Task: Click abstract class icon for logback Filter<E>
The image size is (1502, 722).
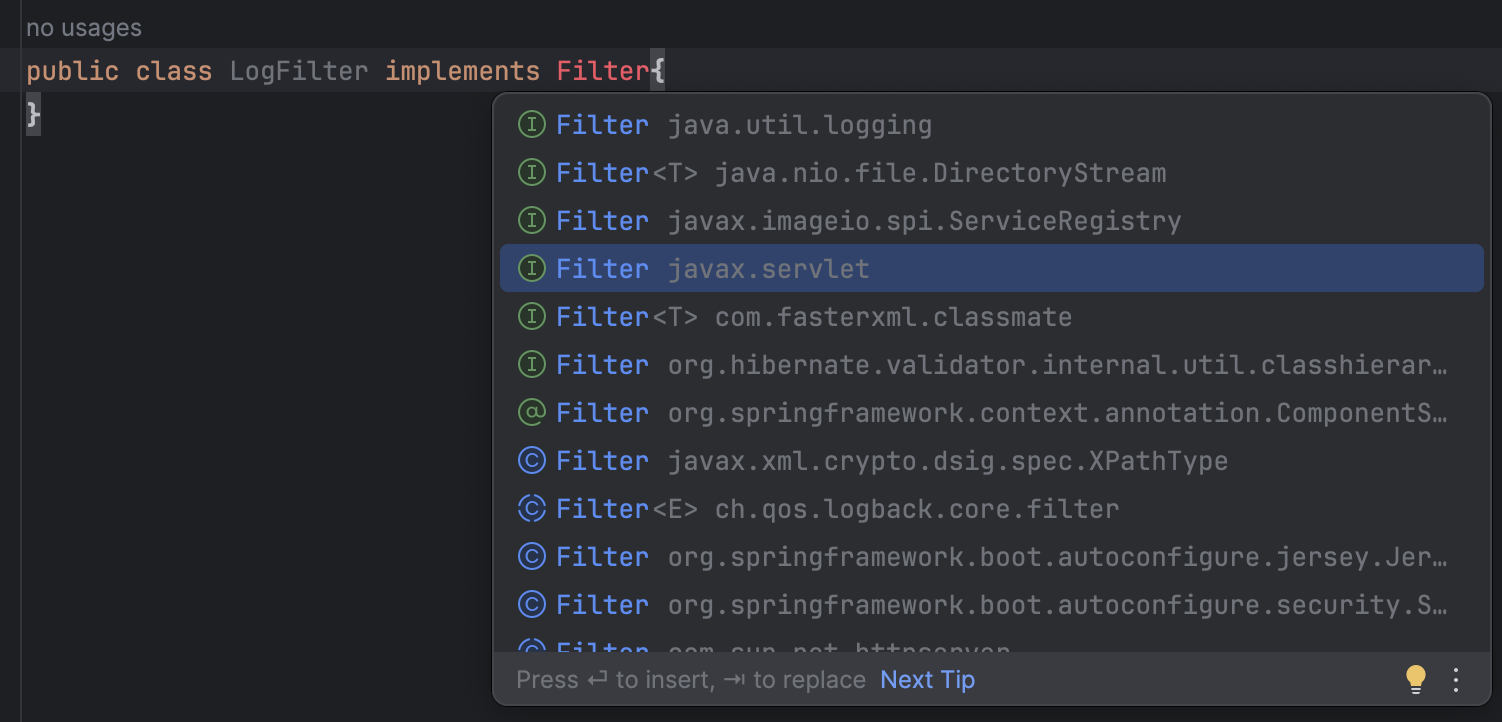Action: 531,509
